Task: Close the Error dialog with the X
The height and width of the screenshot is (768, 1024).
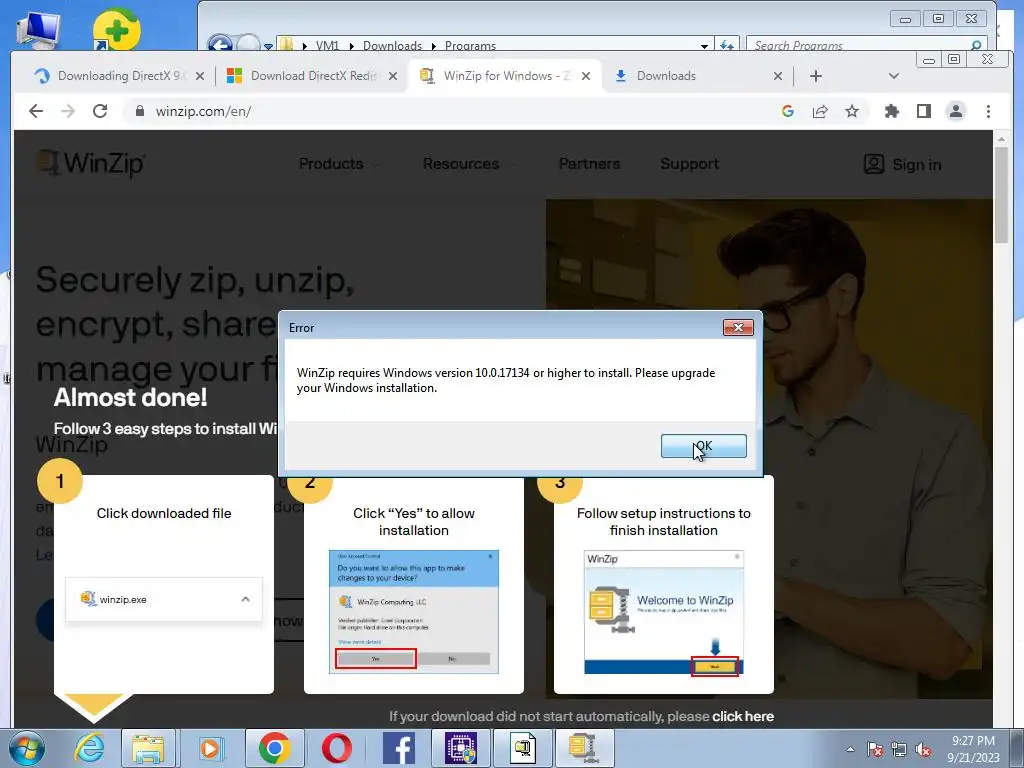Action: point(738,327)
